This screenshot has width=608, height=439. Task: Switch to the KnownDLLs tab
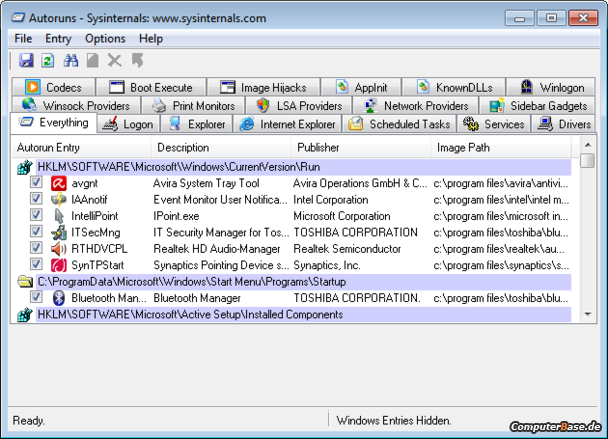454,87
